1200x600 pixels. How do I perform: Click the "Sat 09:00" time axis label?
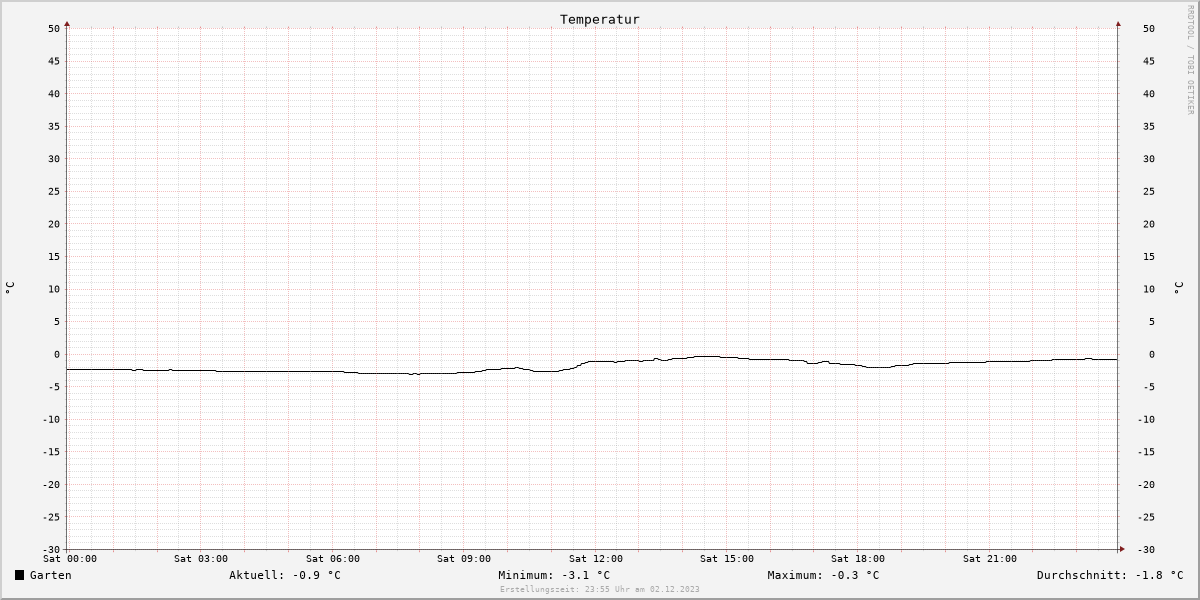pos(464,559)
